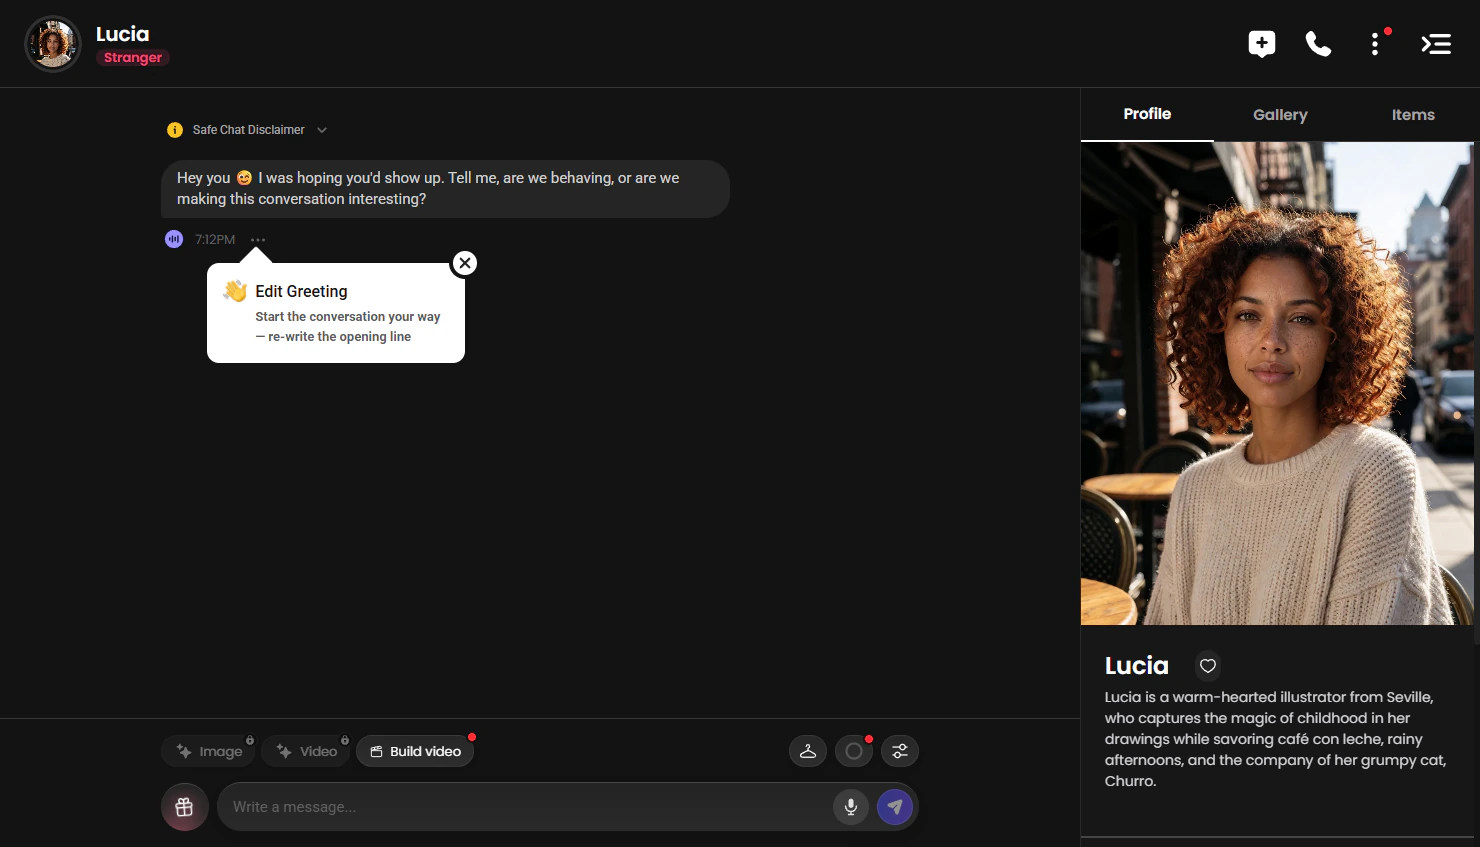Start a voice call with Lucia

pos(1318,44)
